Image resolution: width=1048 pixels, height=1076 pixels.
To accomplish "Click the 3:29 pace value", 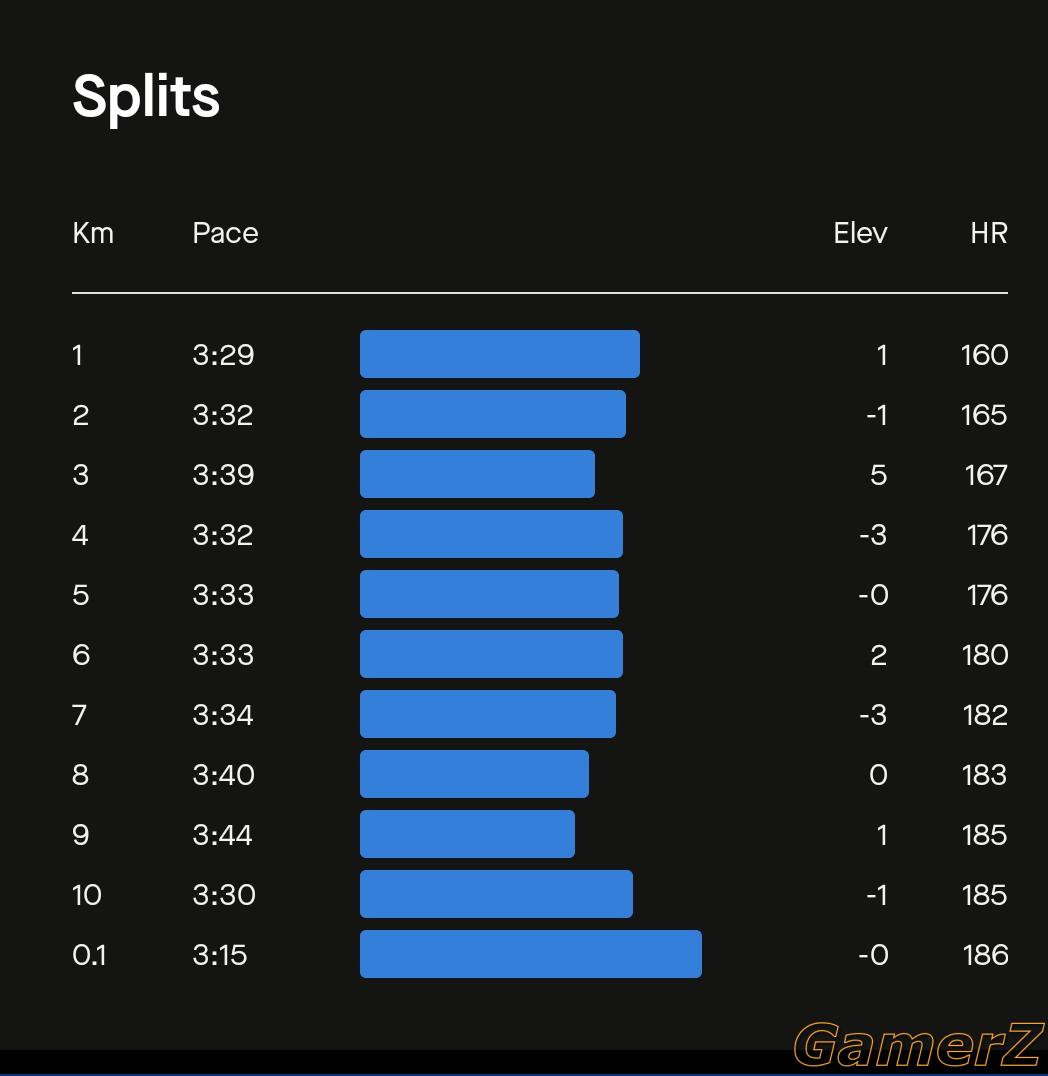I will 223,355.
